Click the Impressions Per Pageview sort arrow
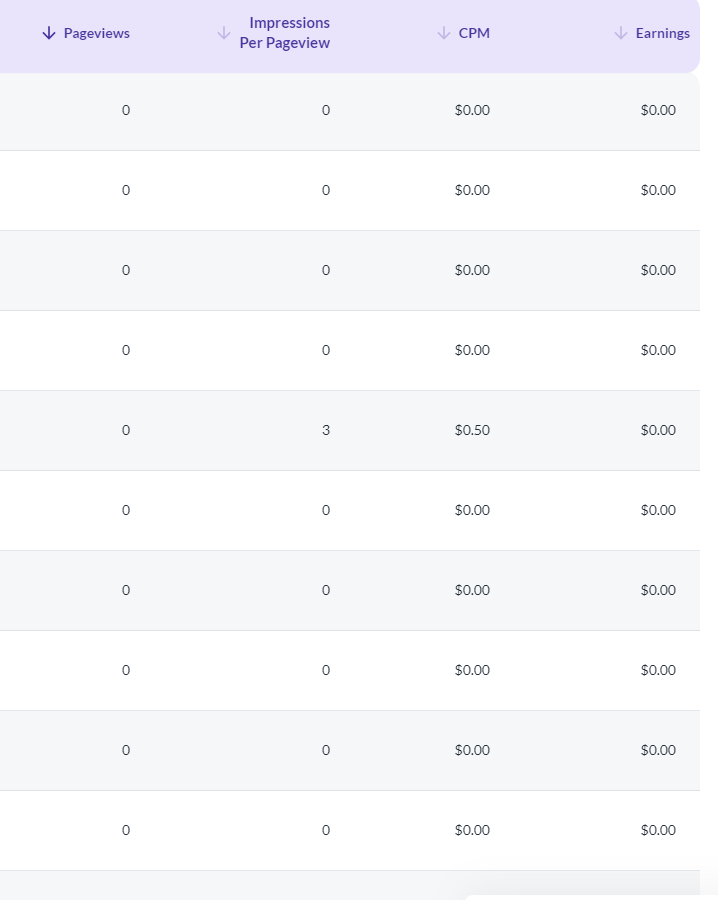The image size is (718, 900). coord(224,33)
